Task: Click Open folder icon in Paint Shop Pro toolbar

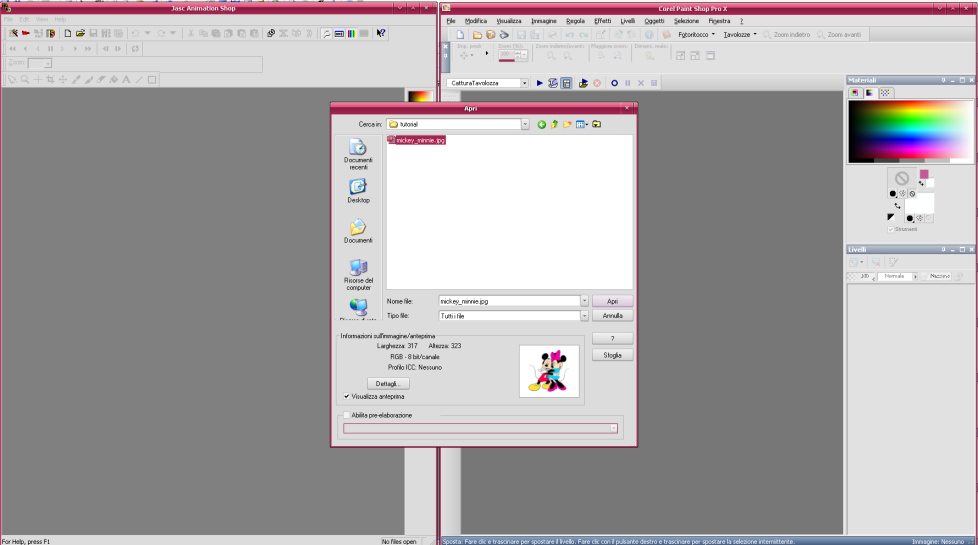Action: pyautogui.click(x=477, y=35)
